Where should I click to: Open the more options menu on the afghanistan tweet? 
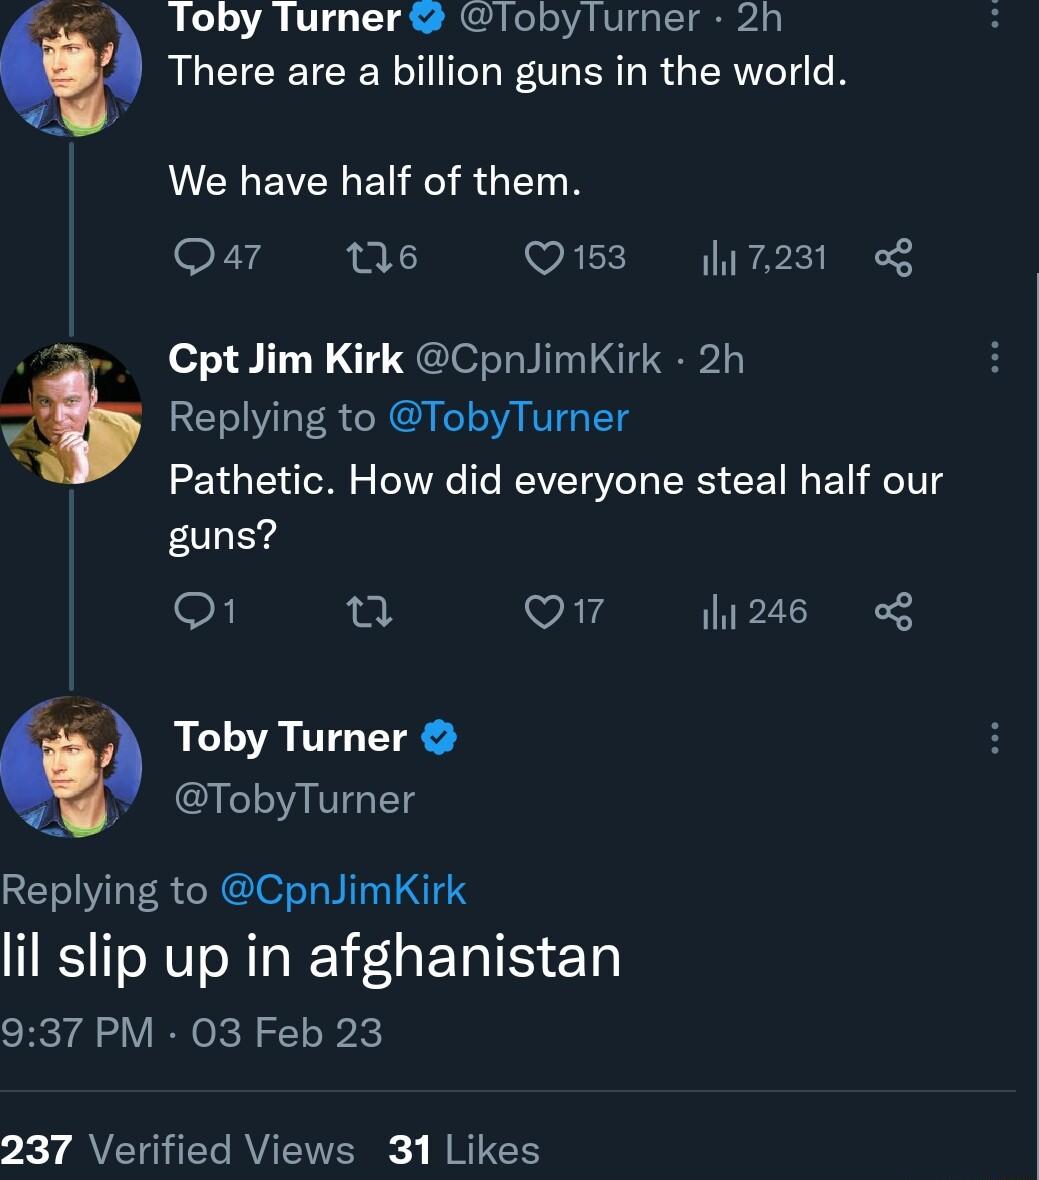point(995,737)
